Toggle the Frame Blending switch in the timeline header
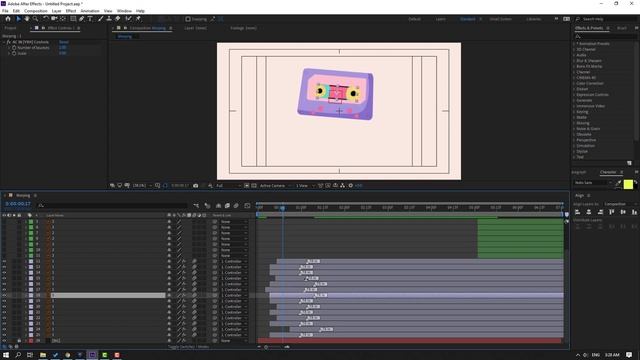This screenshot has width=640, height=360. point(227,206)
